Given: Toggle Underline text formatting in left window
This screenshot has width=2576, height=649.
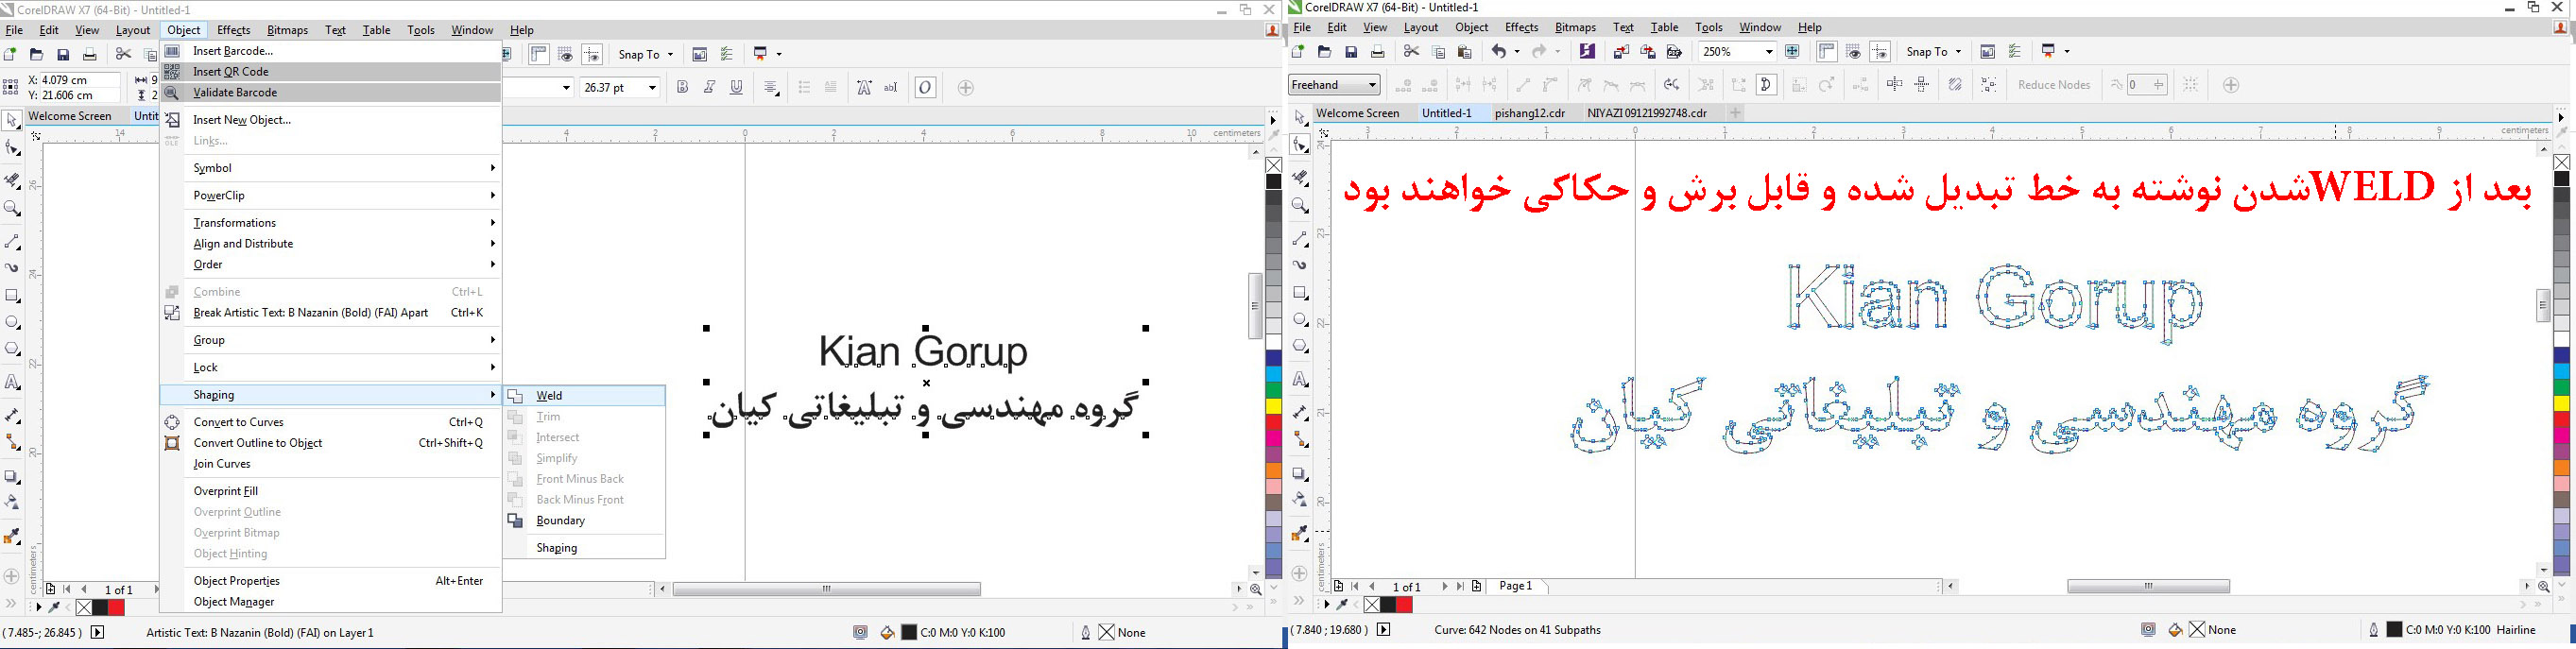Looking at the screenshot, I should coord(737,88).
